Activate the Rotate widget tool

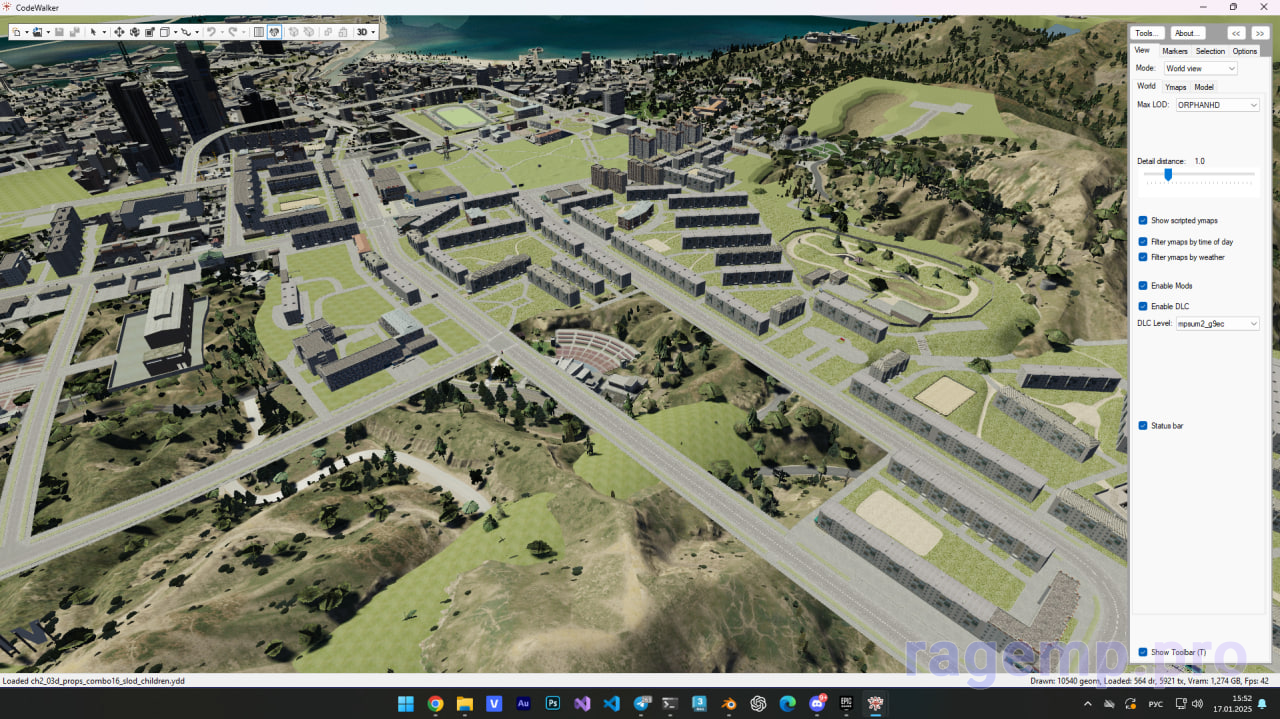click(x=134, y=32)
